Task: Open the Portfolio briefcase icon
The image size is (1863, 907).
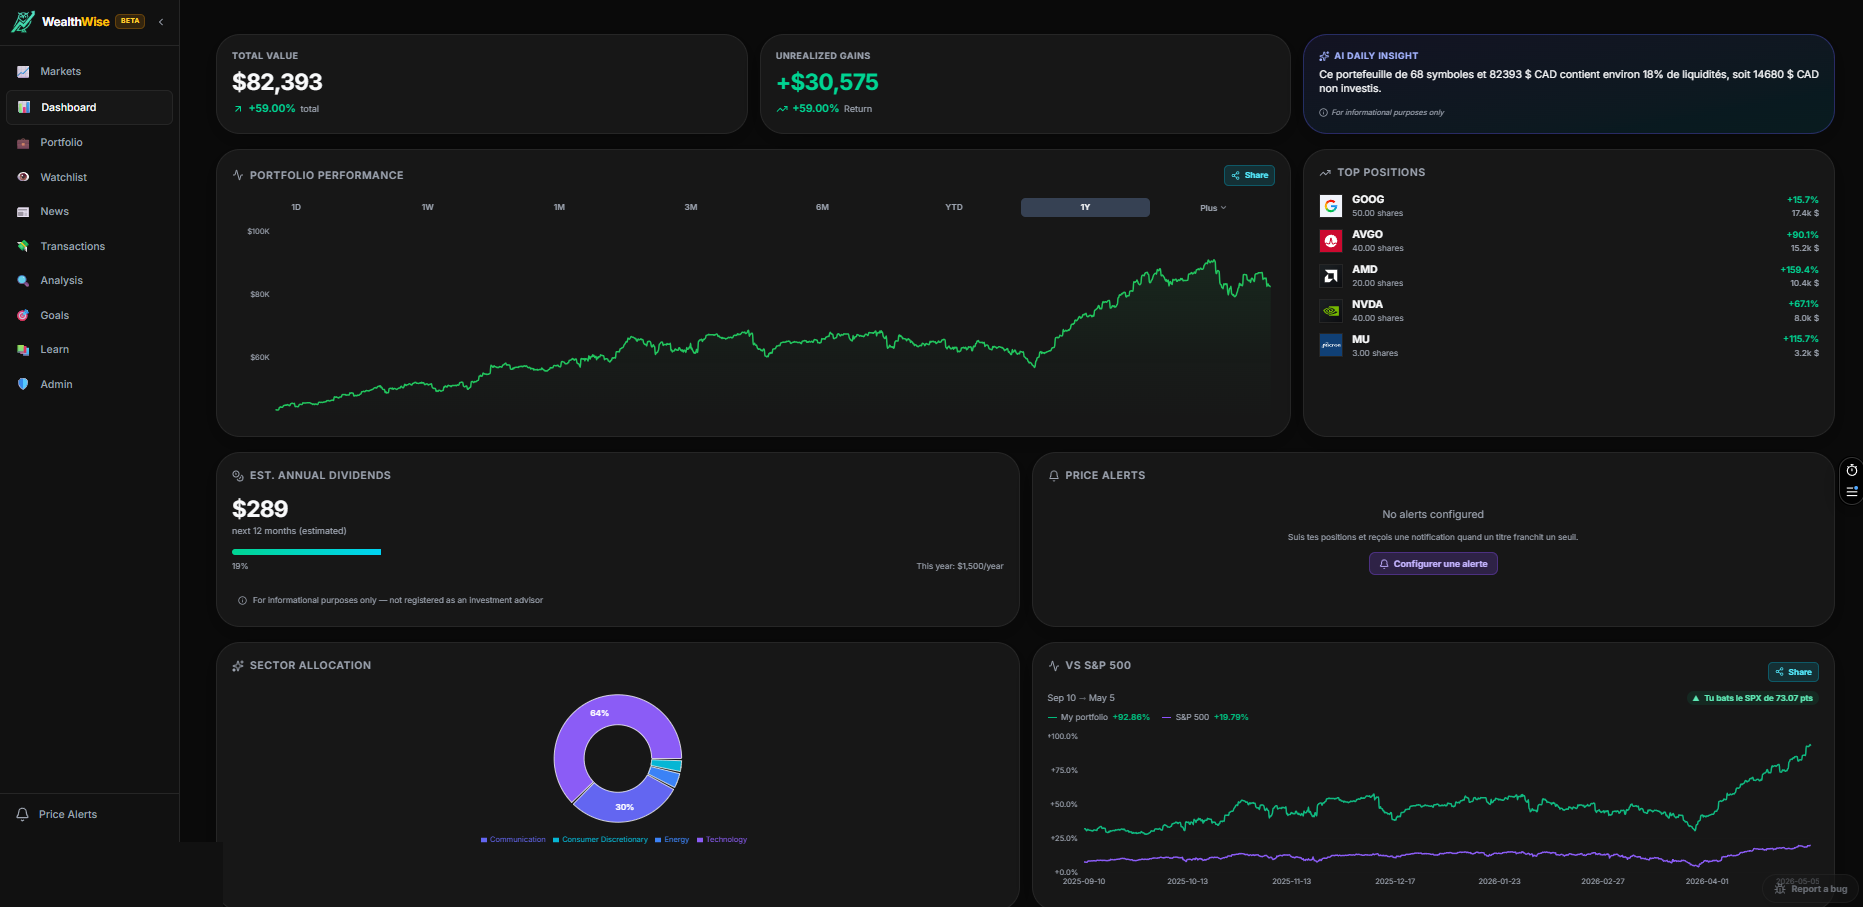Action: point(23,143)
